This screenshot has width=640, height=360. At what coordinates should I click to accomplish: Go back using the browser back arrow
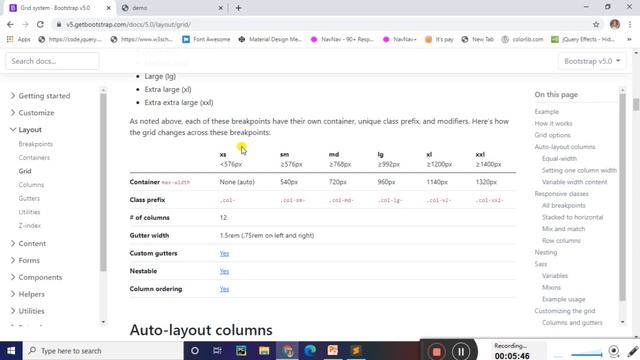(x=10, y=24)
